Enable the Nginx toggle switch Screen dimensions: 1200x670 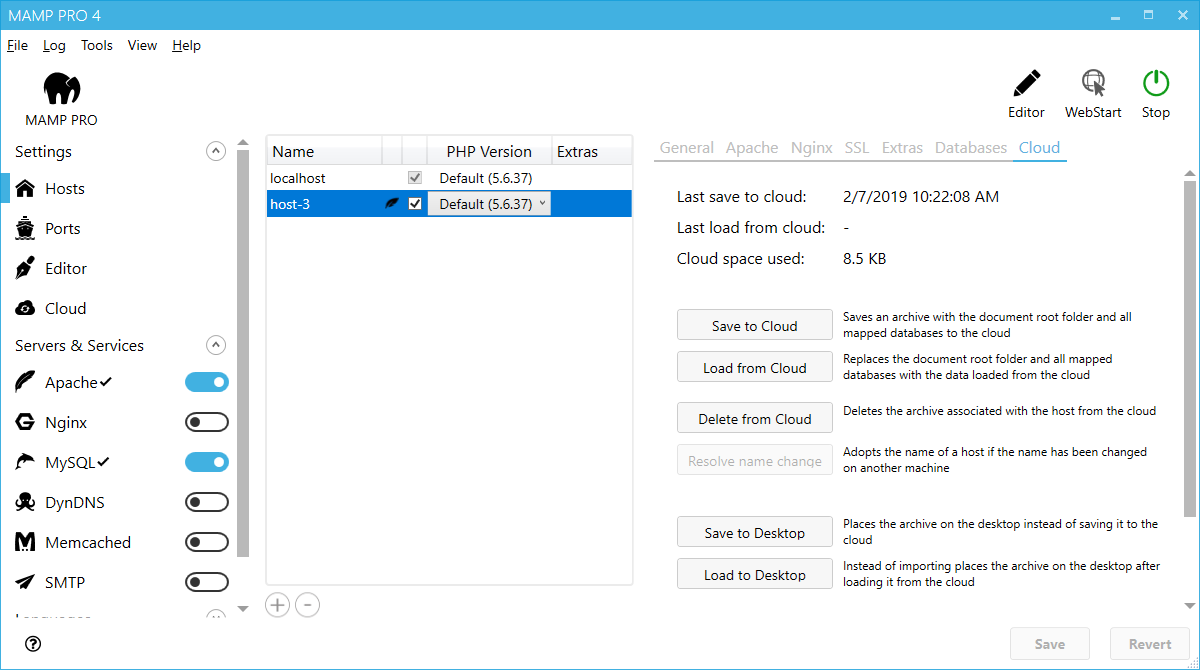(207, 422)
